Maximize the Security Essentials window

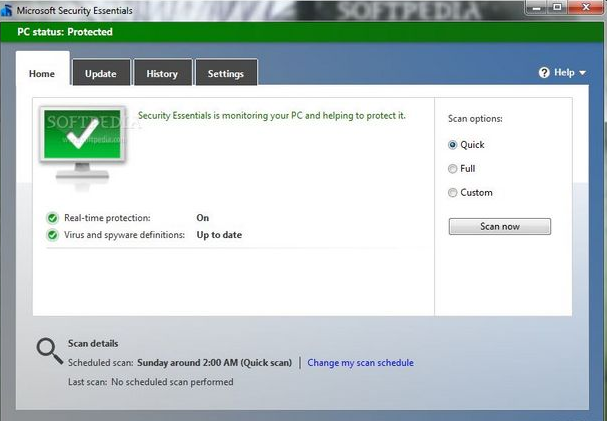coord(557,7)
